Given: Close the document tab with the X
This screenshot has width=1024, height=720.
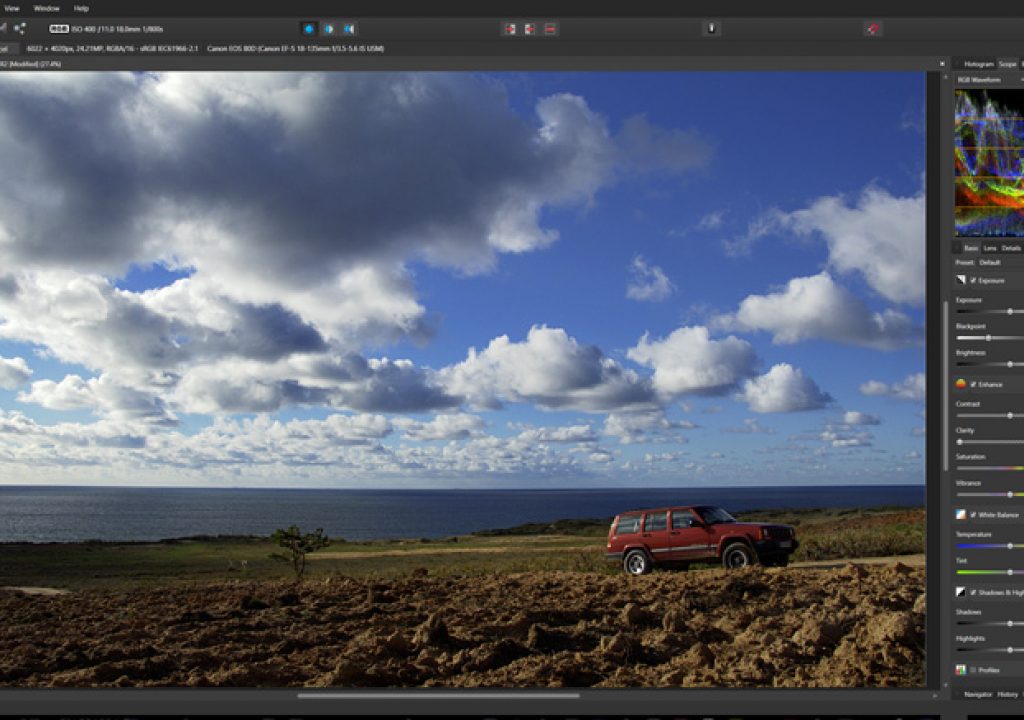Looking at the screenshot, I should click(942, 64).
